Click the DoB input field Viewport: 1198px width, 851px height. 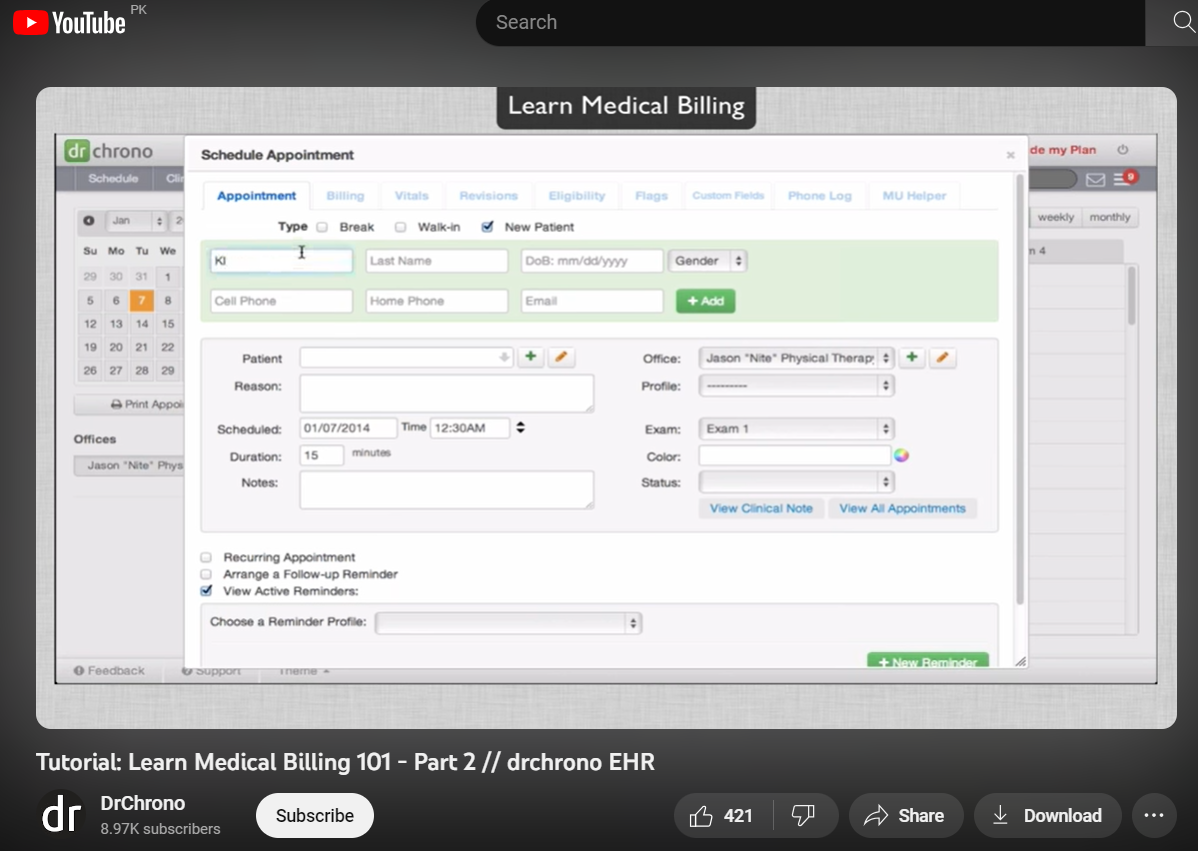[592, 260]
